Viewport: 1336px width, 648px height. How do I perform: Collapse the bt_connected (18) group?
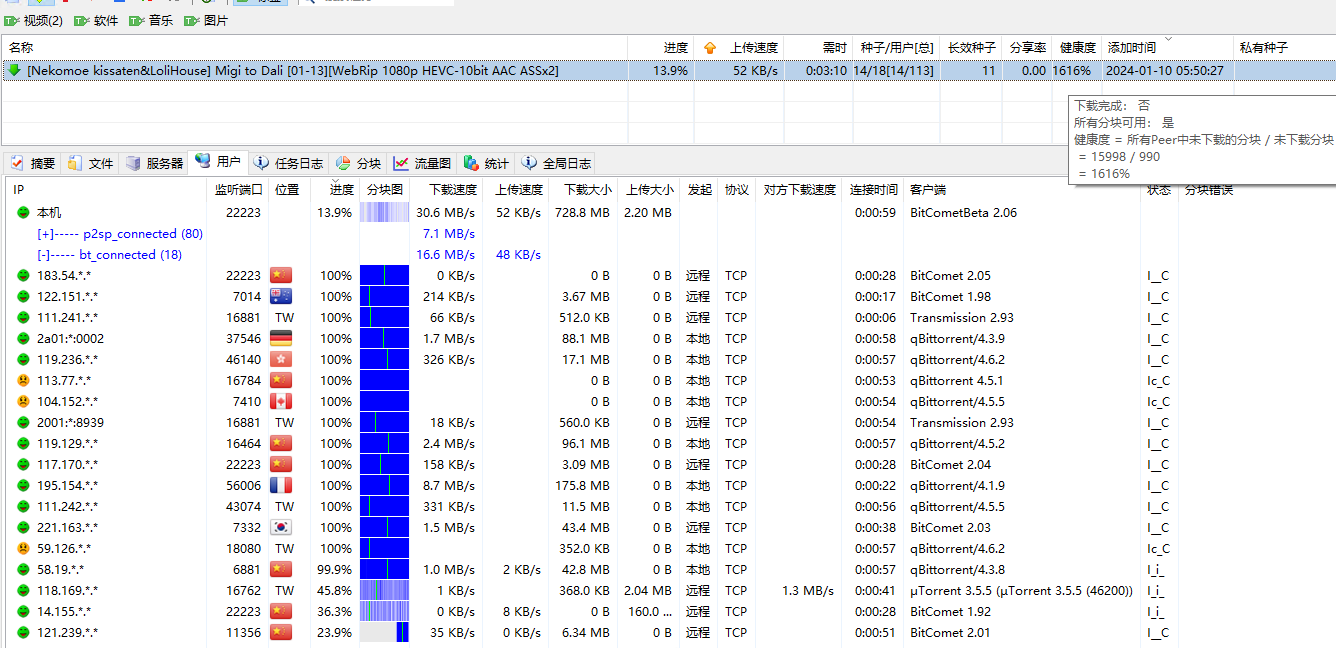[x=110, y=255]
